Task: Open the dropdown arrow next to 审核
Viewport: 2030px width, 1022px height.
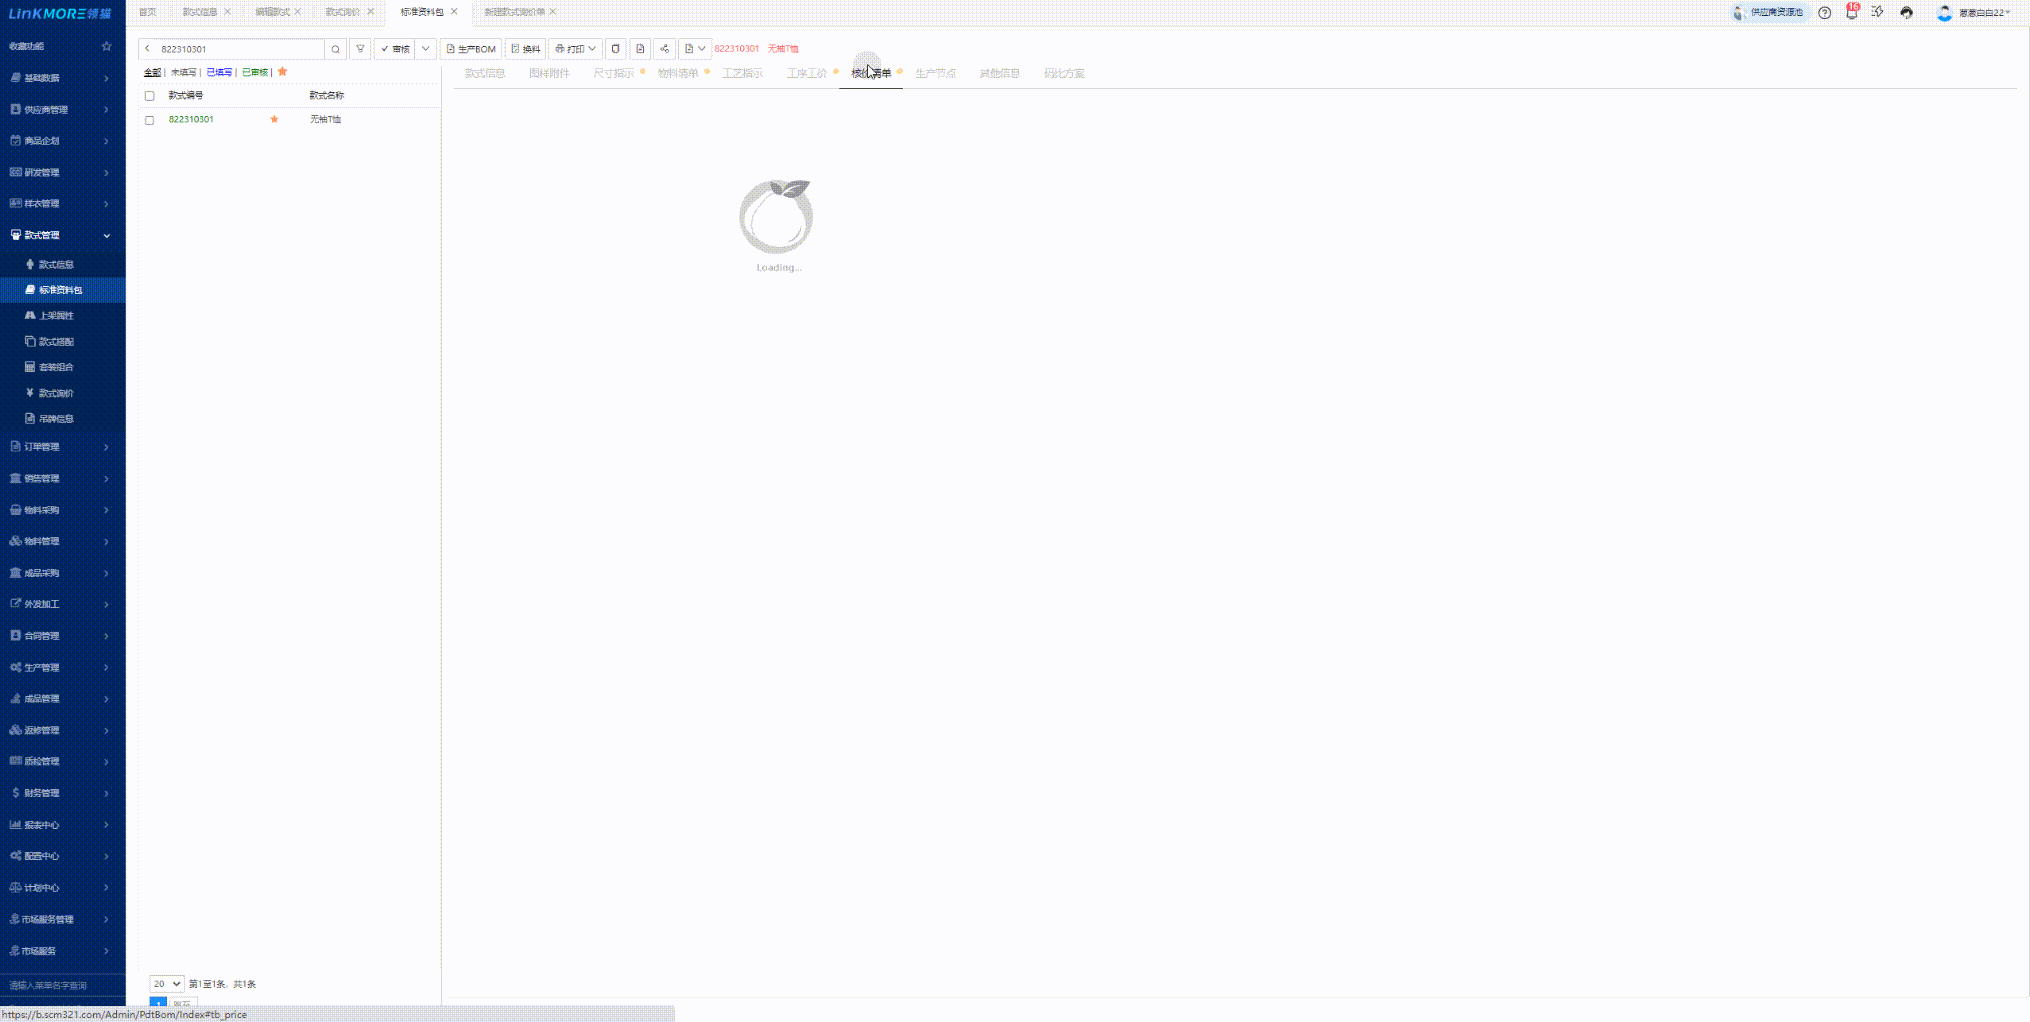Action: click(426, 49)
